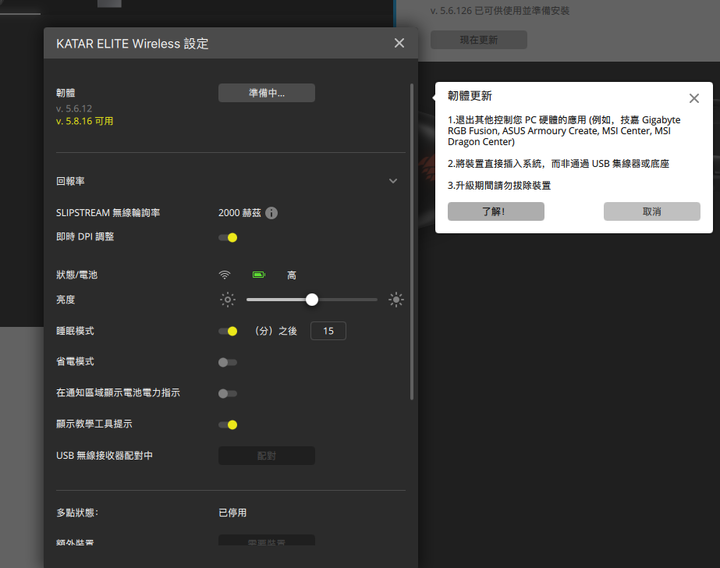Click the '3.升級期間請勿拔除裝置' instruction text

point(499,186)
